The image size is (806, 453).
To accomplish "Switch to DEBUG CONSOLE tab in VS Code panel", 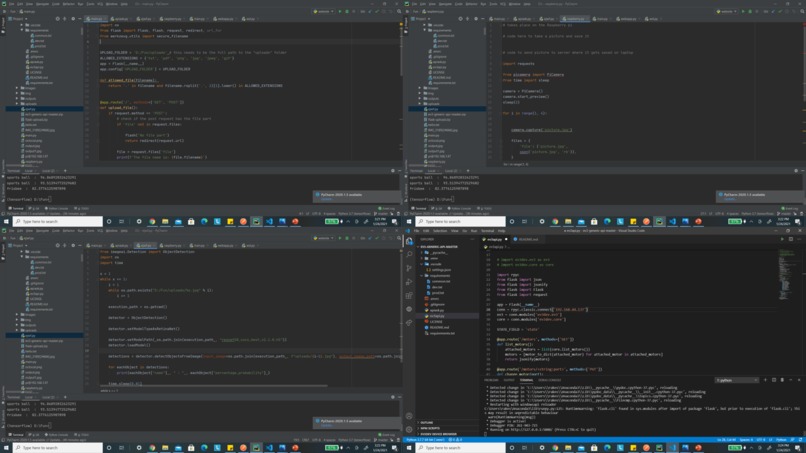I will [x=549, y=380].
